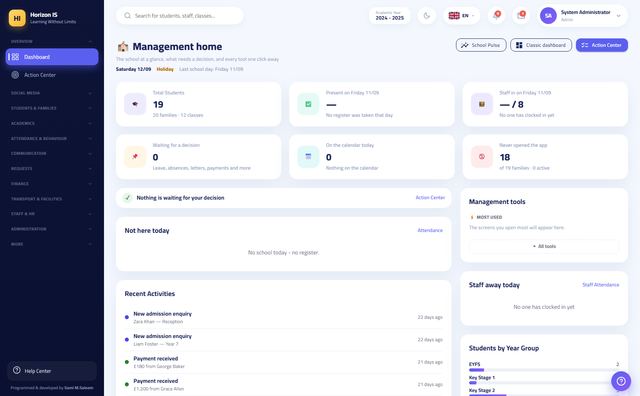
Task: Open the Never opened the app card
Action: click(x=545, y=157)
